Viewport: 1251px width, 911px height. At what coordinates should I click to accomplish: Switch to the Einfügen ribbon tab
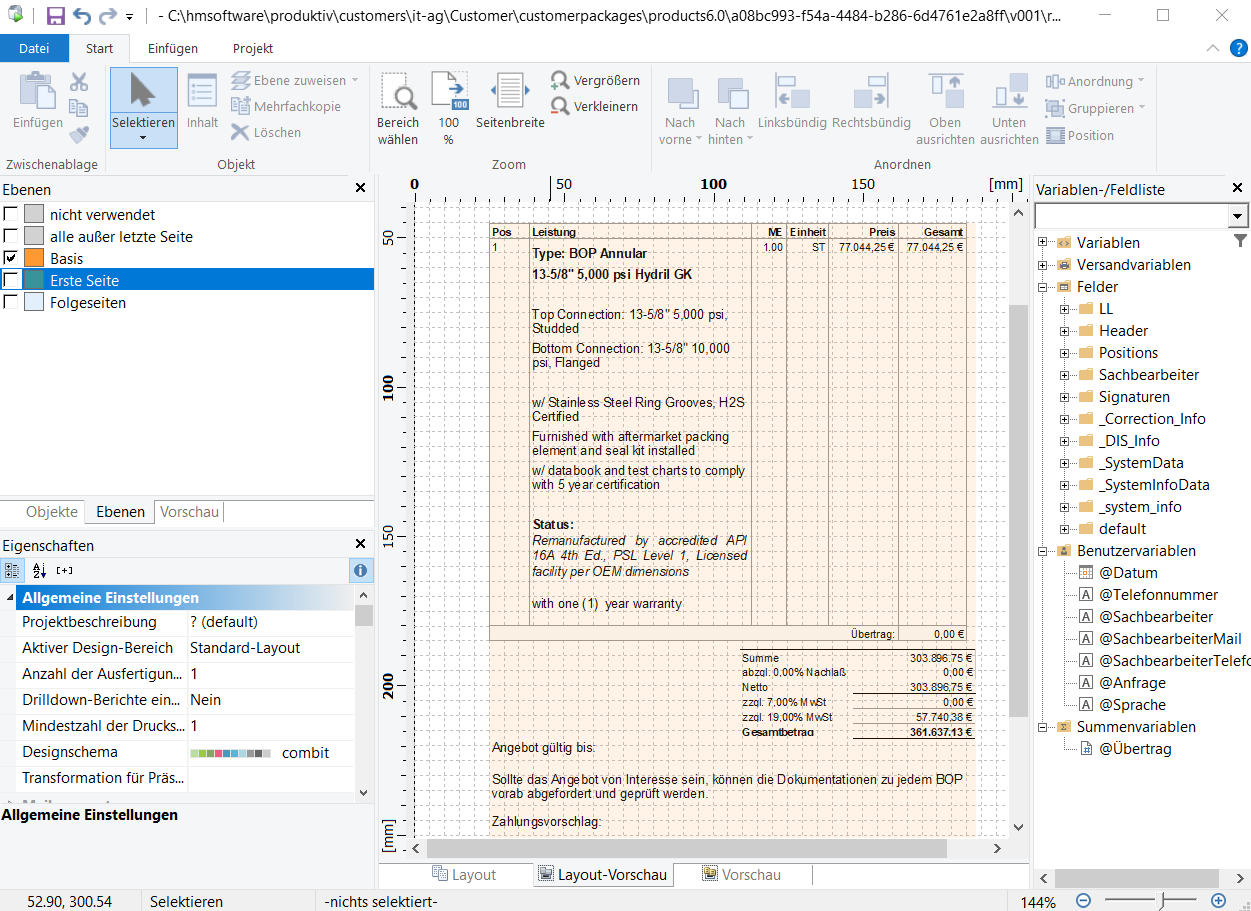coord(173,48)
